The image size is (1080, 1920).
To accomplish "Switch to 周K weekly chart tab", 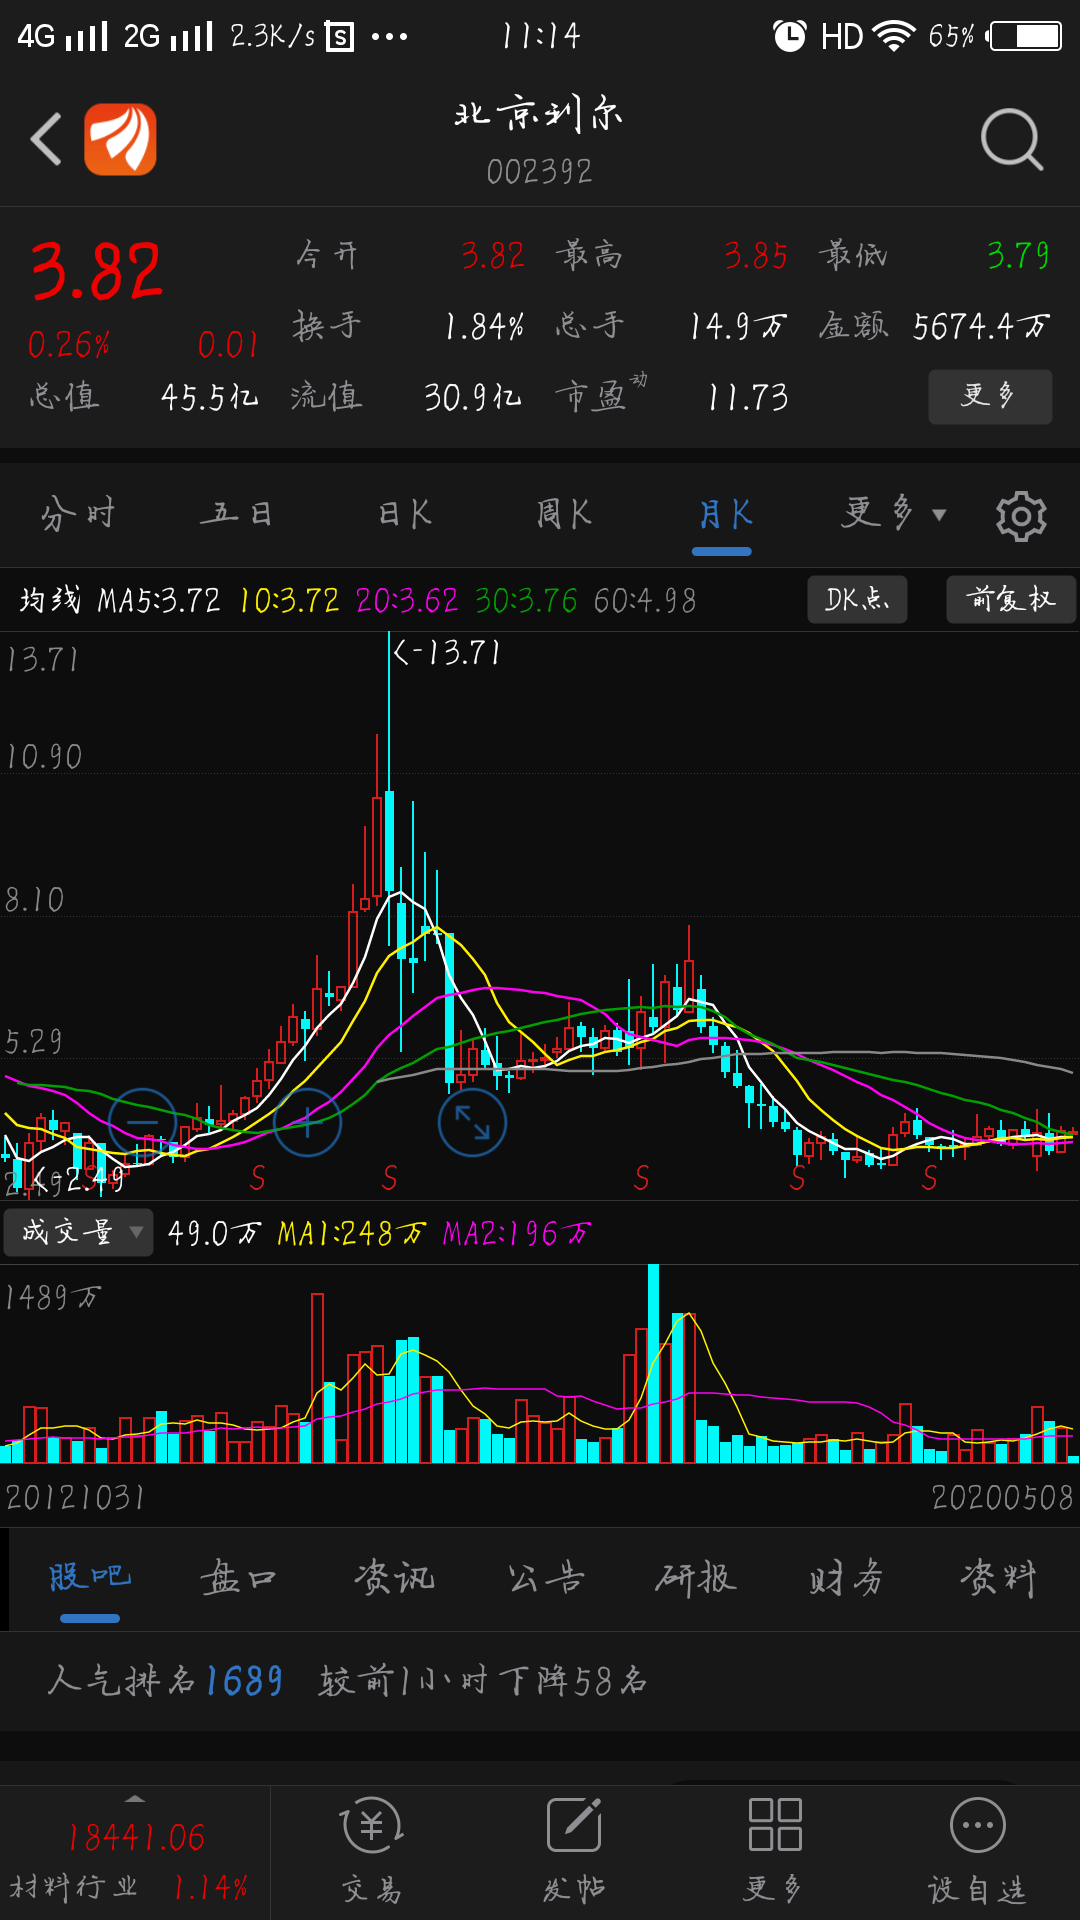I will (564, 514).
